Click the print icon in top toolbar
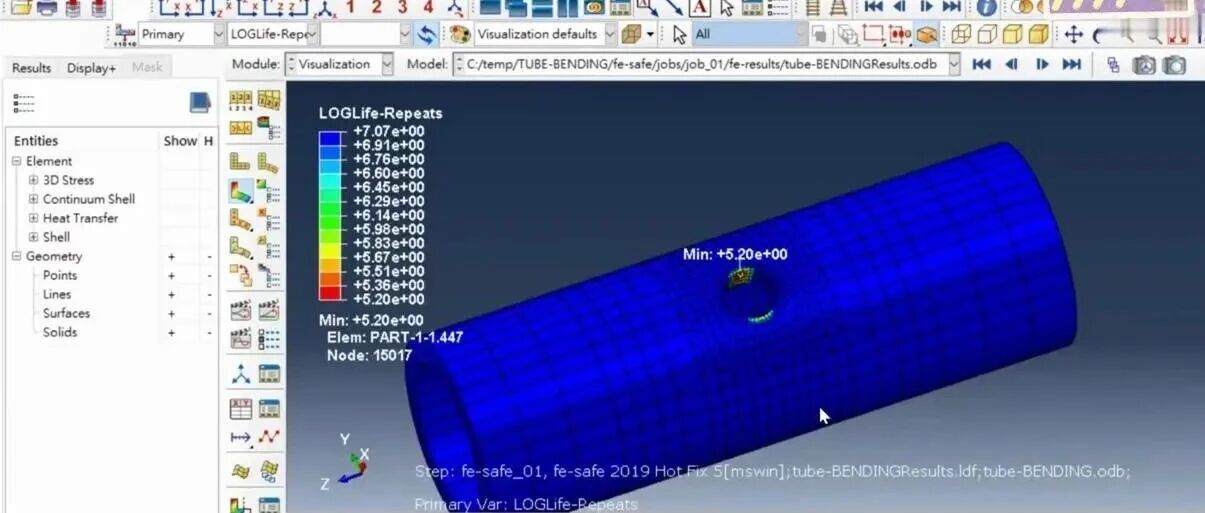 [x=46, y=8]
